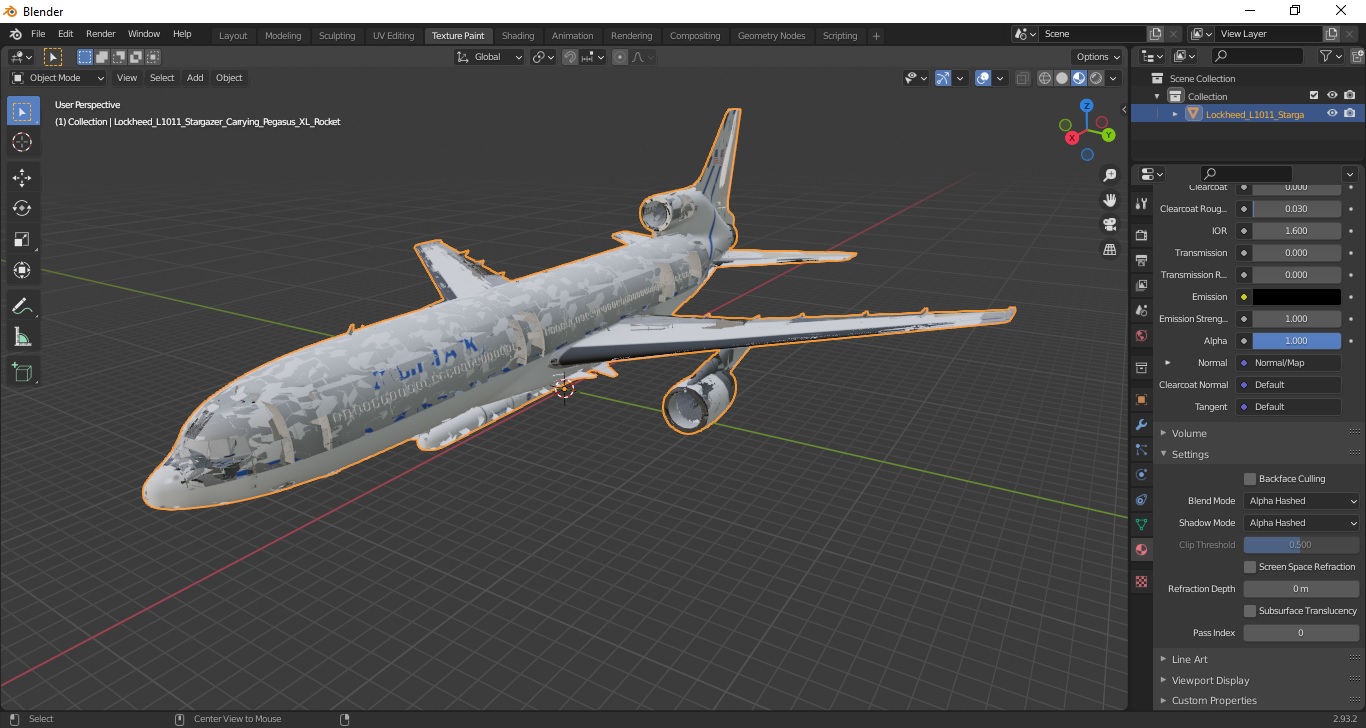
Task: Adjust the Alpha slider field
Action: pyautogui.click(x=1297, y=341)
